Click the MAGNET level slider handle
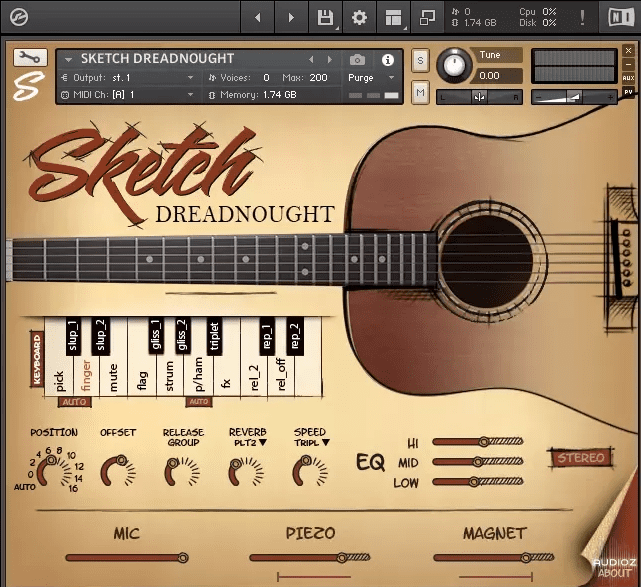 (x=526, y=558)
